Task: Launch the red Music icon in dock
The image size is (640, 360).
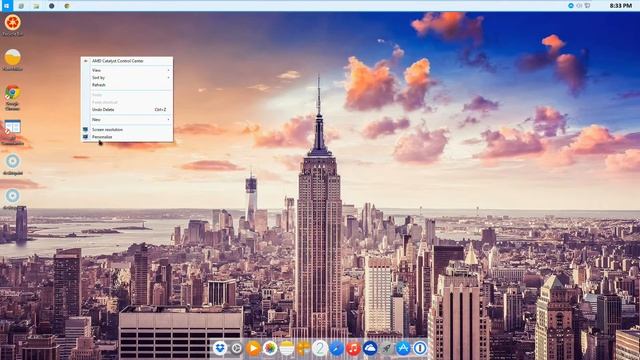Action: coord(353,348)
